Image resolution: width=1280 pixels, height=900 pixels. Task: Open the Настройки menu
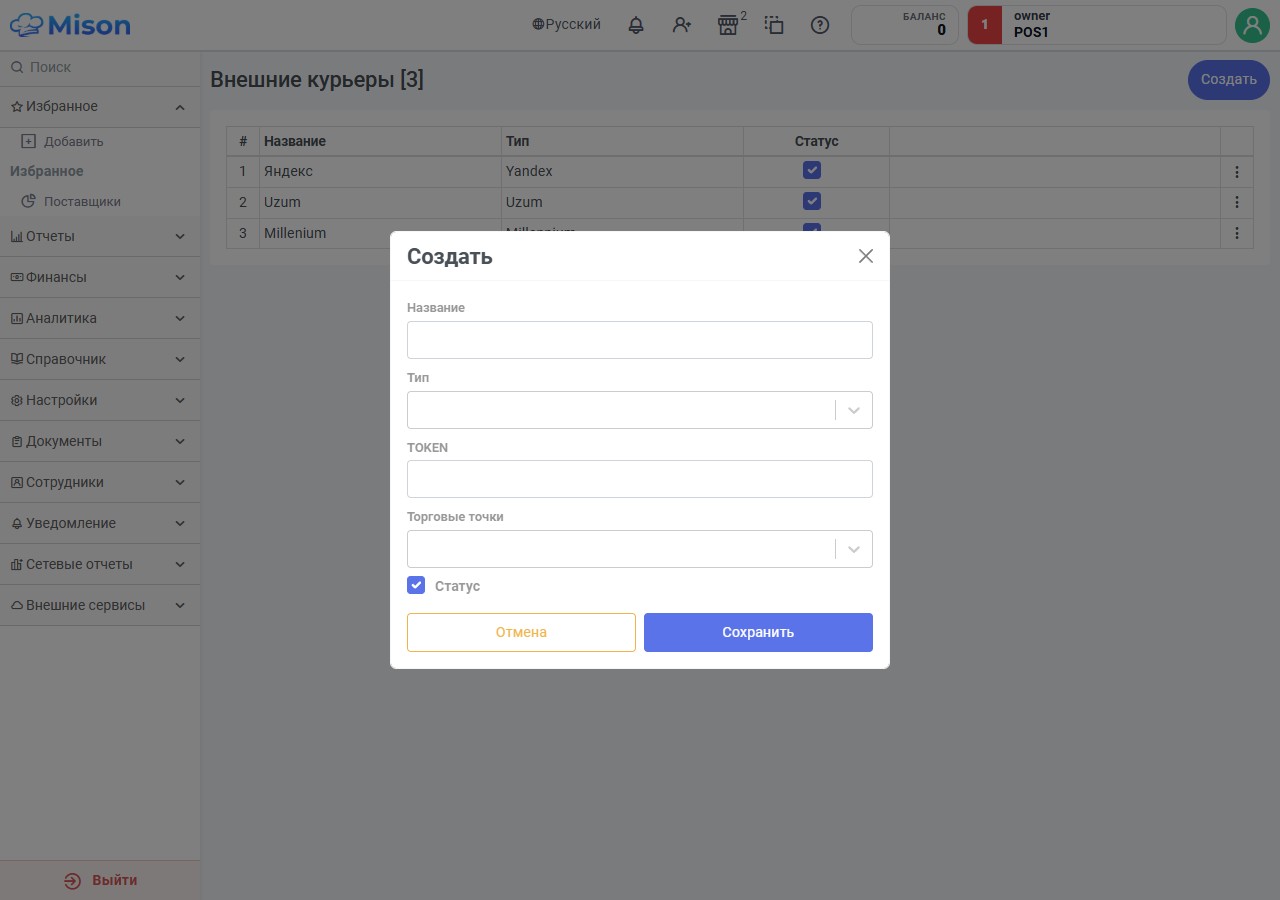(100, 401)
